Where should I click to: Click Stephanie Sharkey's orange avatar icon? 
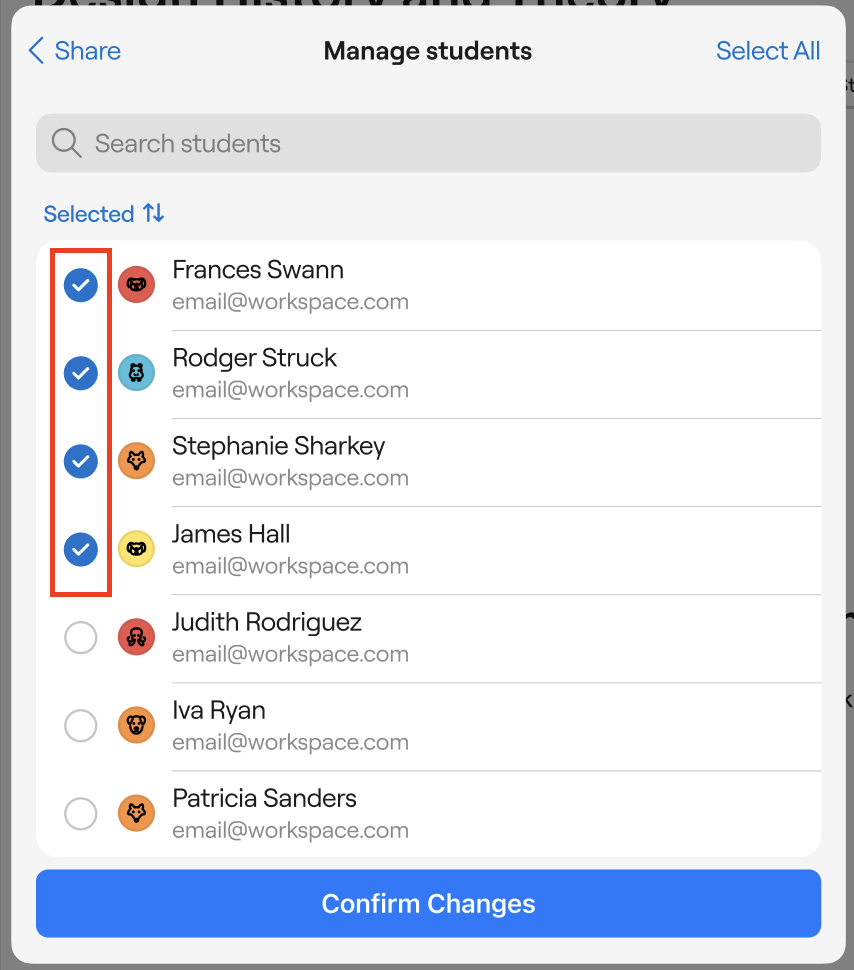tap(136, 461)
